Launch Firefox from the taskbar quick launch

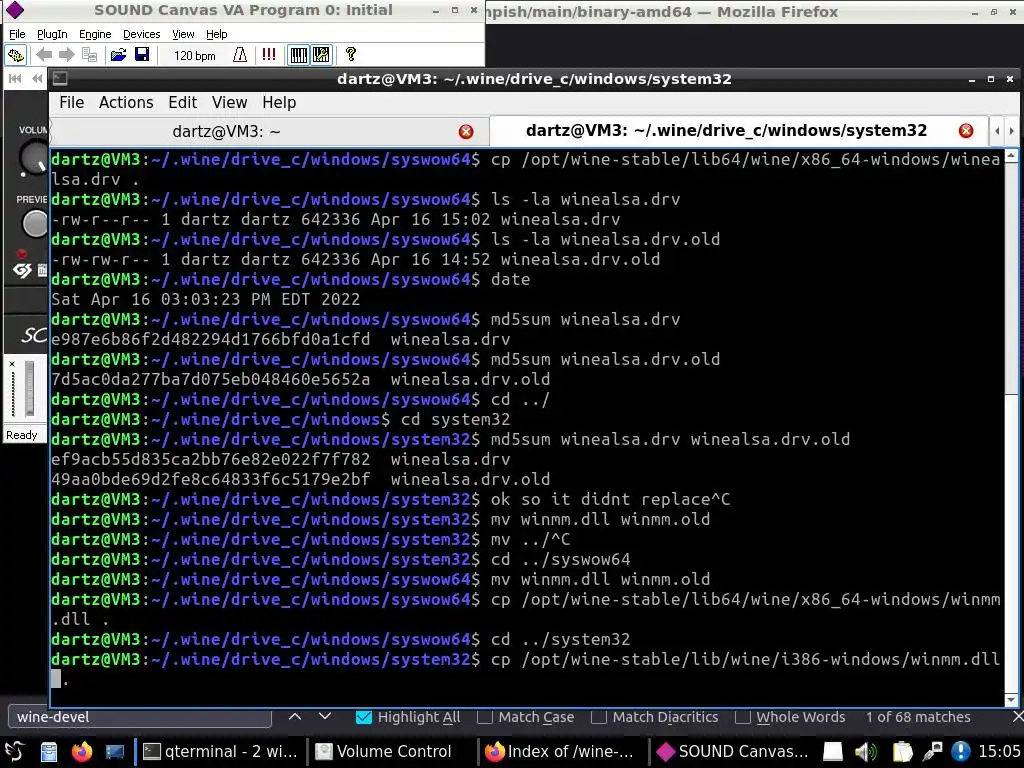(x=82, y=752)
